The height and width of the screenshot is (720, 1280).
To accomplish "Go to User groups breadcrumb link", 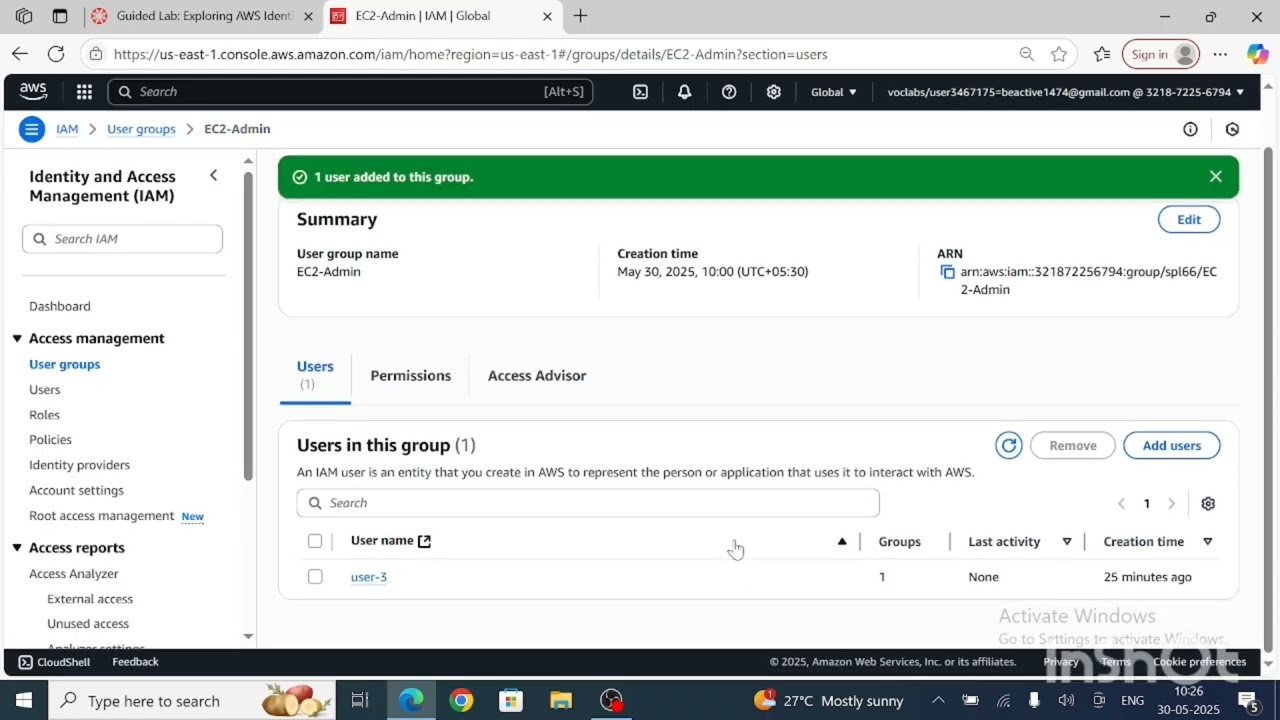I will pyautogui.click(x=141, y=129).
